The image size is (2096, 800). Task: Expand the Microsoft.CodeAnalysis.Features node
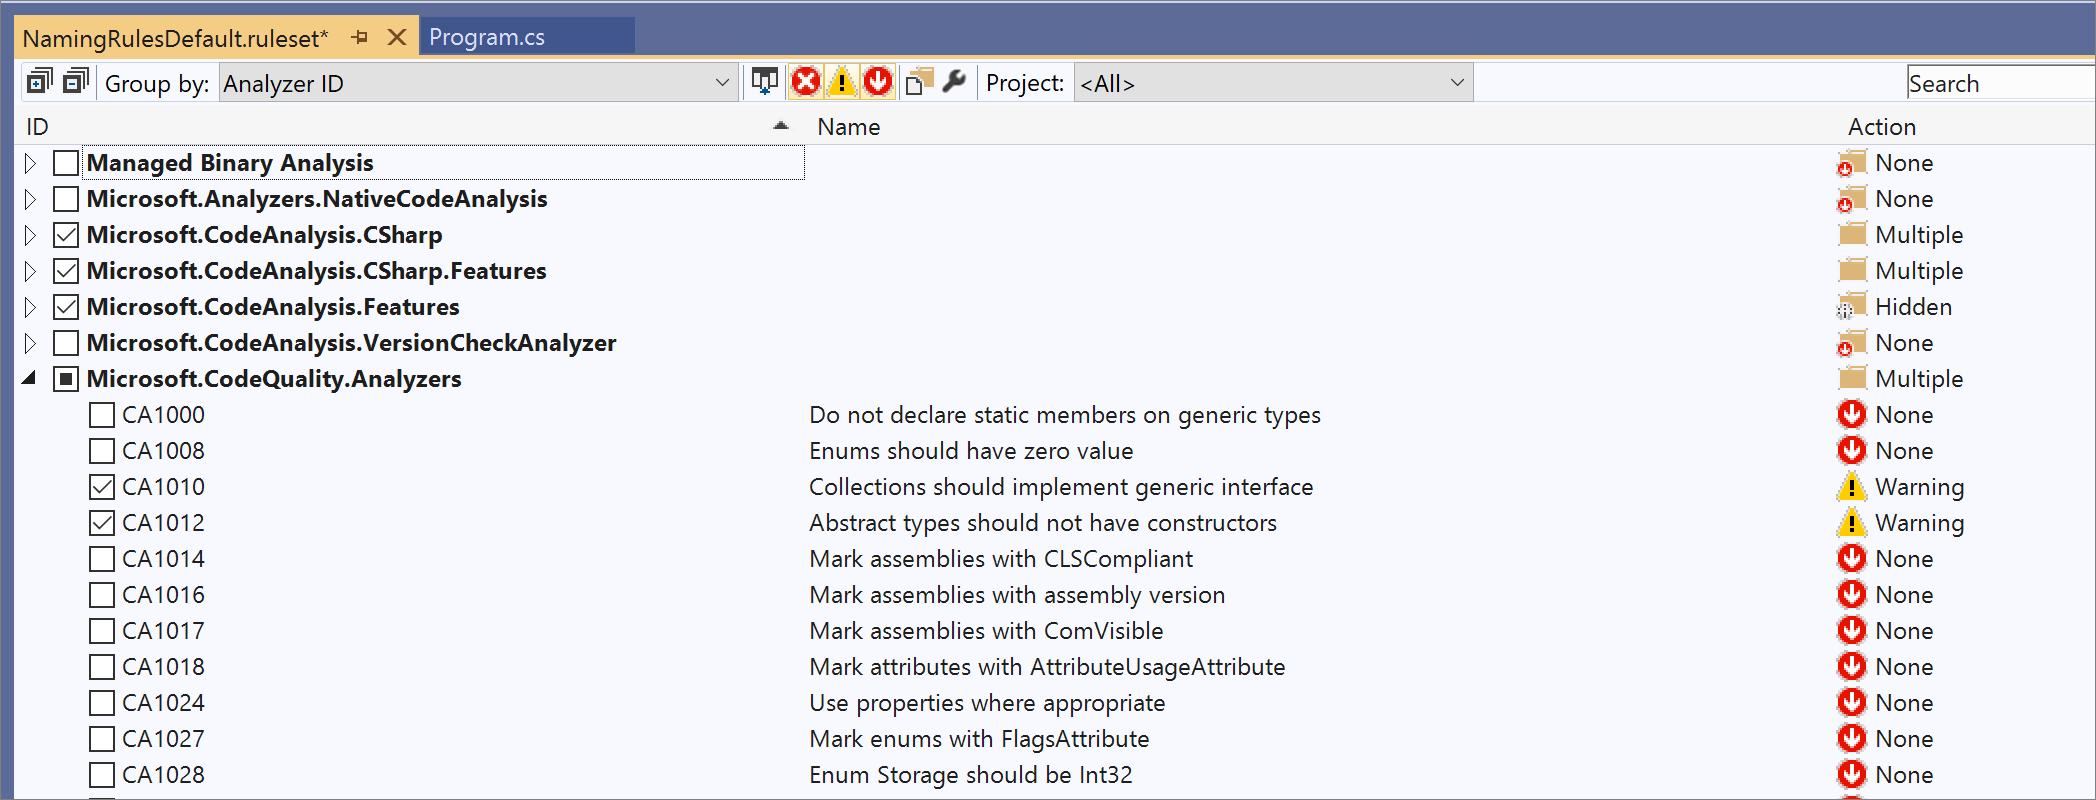tap(30, 307)
